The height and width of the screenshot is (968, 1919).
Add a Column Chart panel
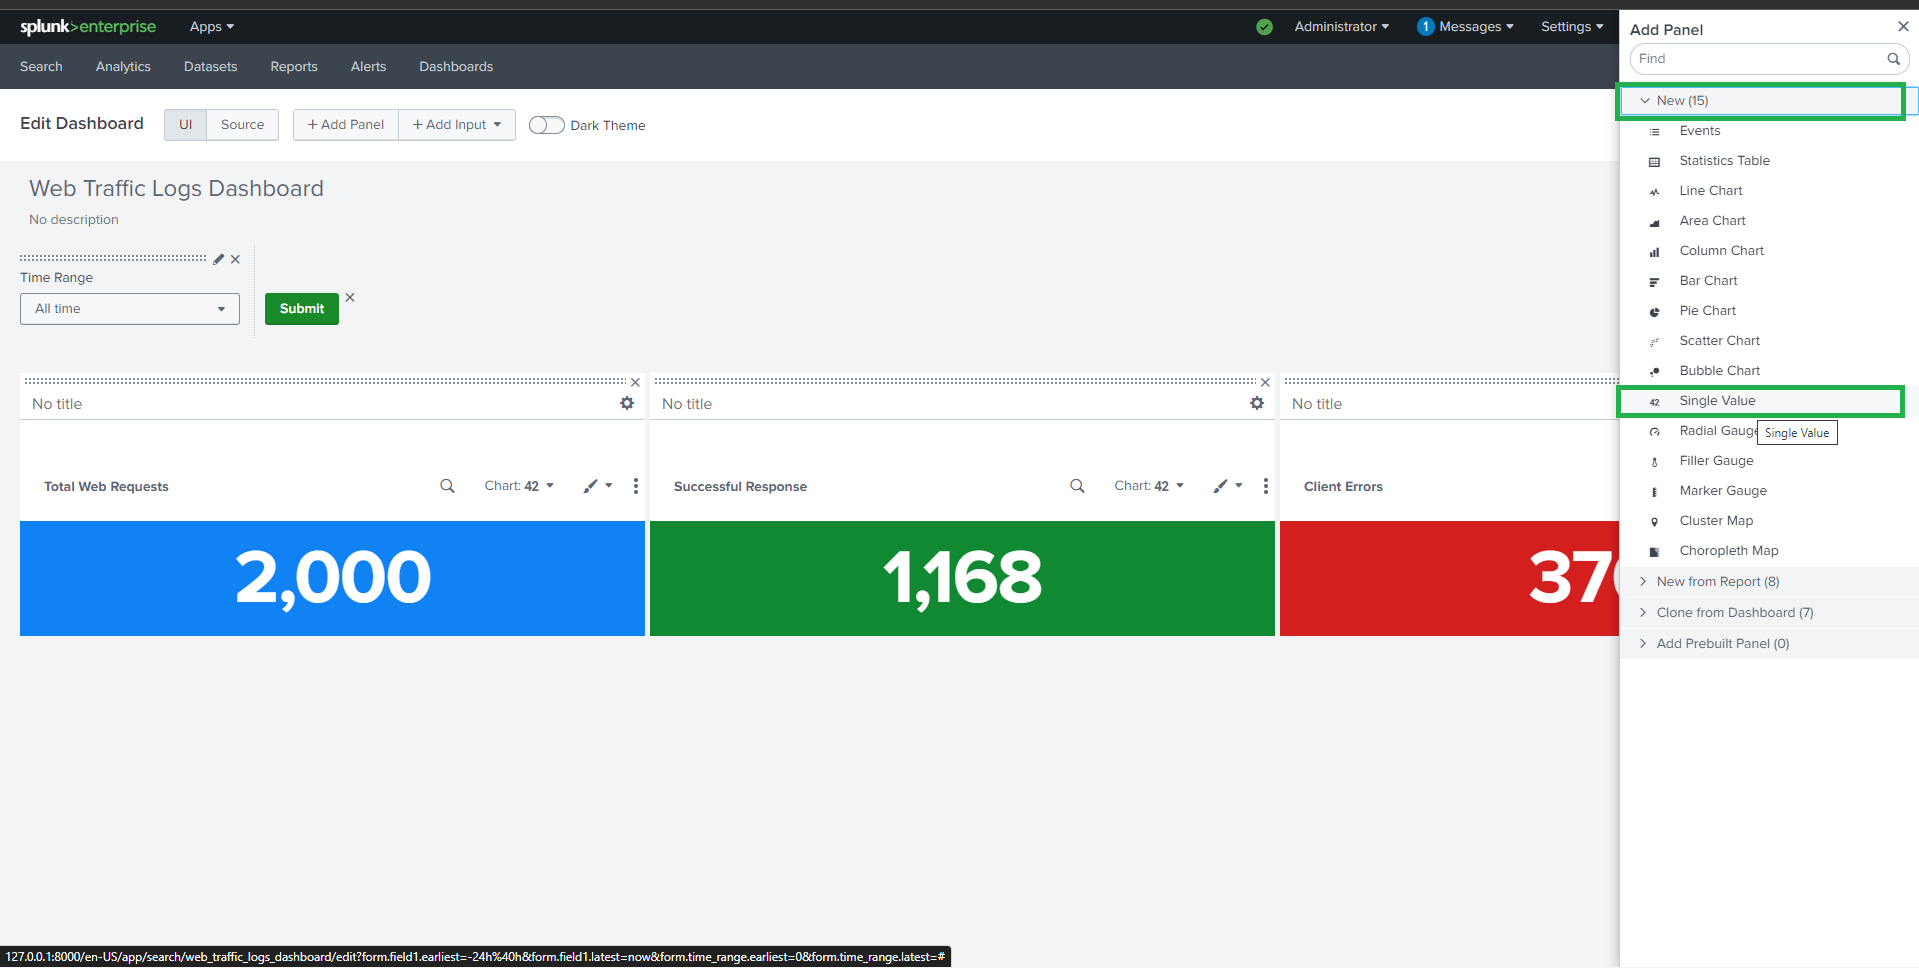(1721, 251)
